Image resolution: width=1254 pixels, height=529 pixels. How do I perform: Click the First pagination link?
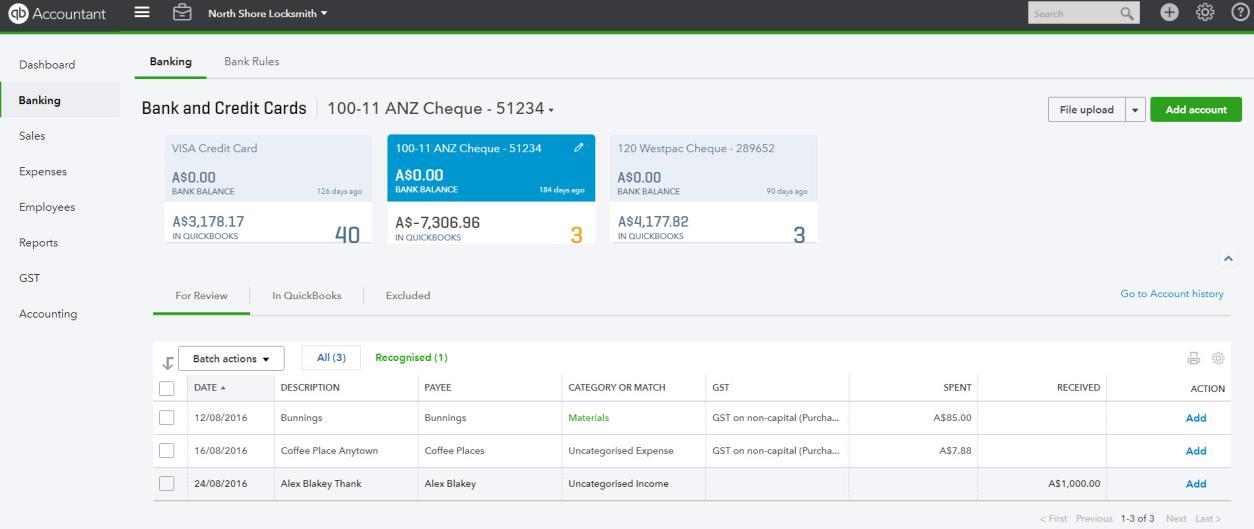1054,519
